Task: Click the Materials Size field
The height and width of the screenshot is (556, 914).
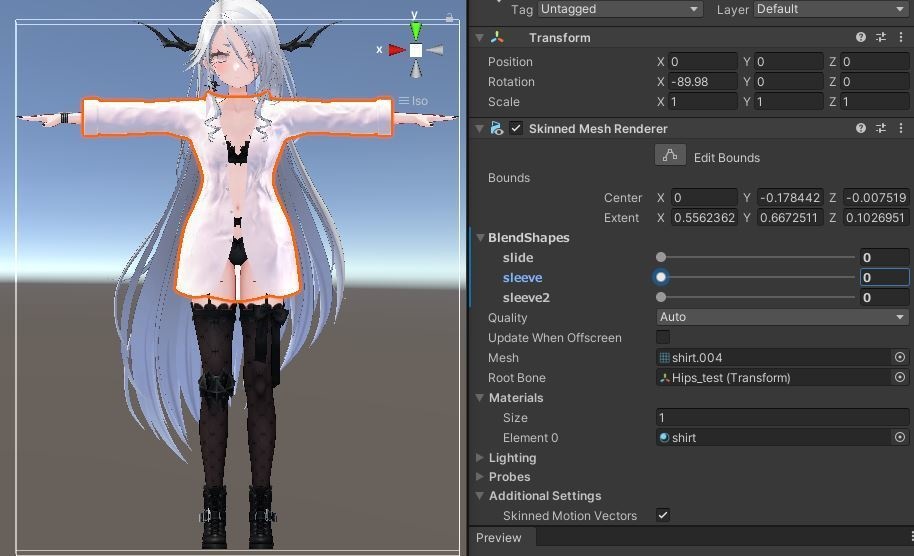Action: click(x=782, y=417)
